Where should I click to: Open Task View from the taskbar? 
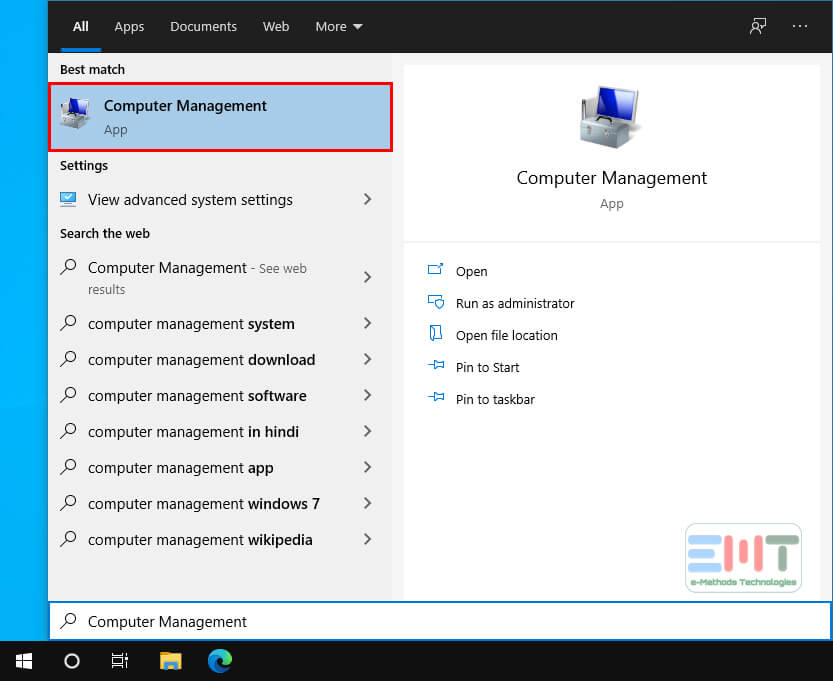[x=120, y=661]
